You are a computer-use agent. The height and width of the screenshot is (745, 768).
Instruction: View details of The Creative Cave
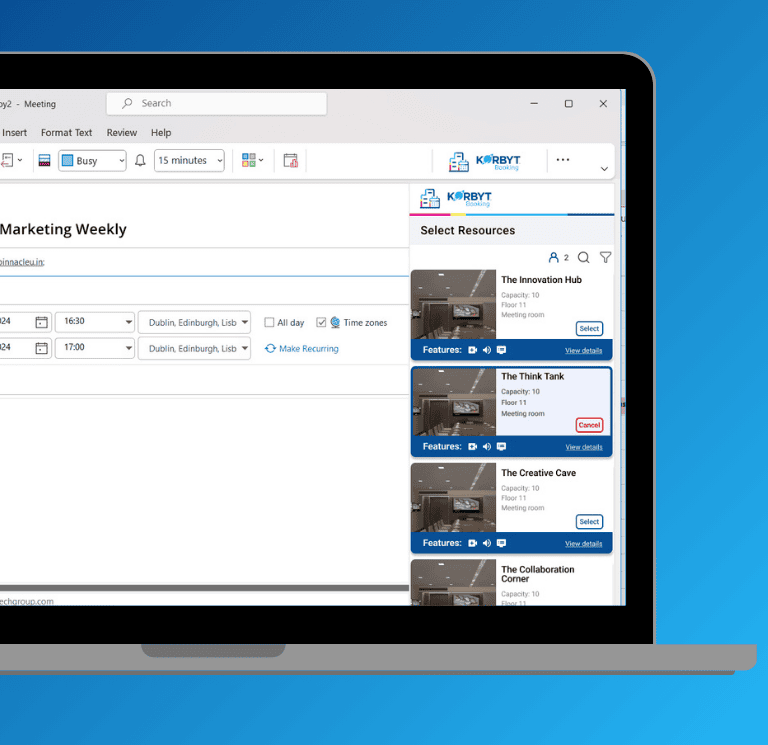tap(583, 544)
